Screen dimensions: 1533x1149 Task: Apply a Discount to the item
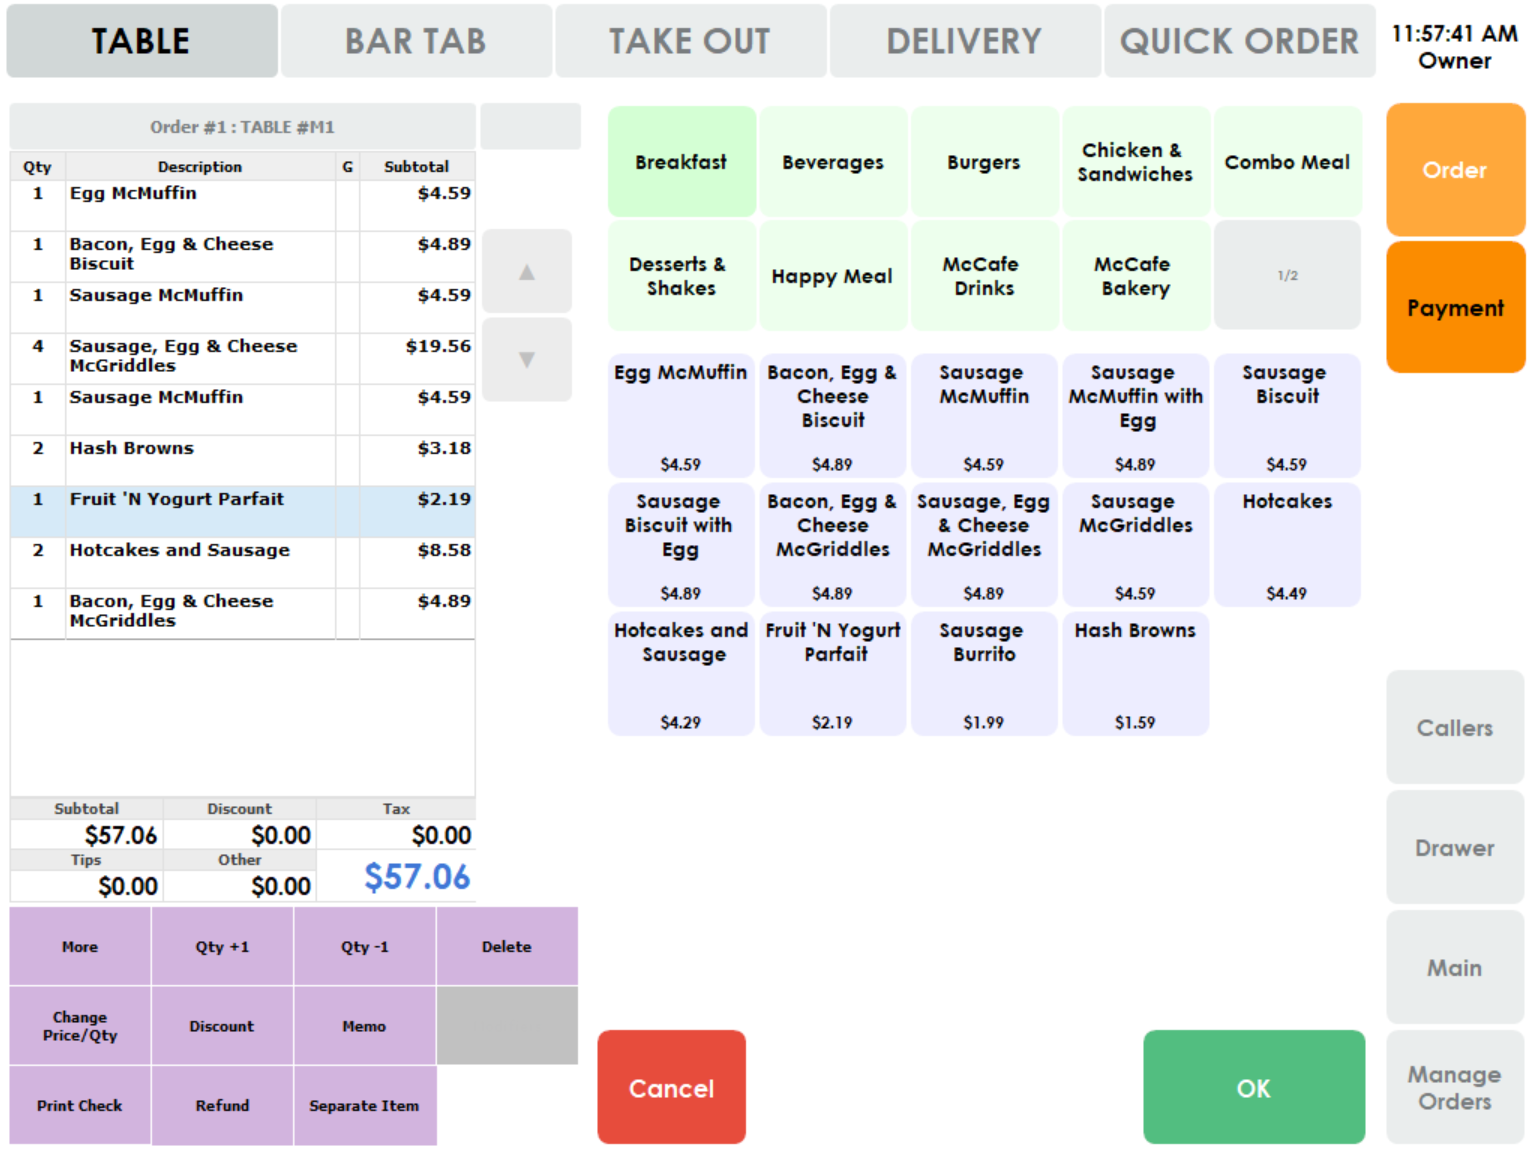point(222,1026)
